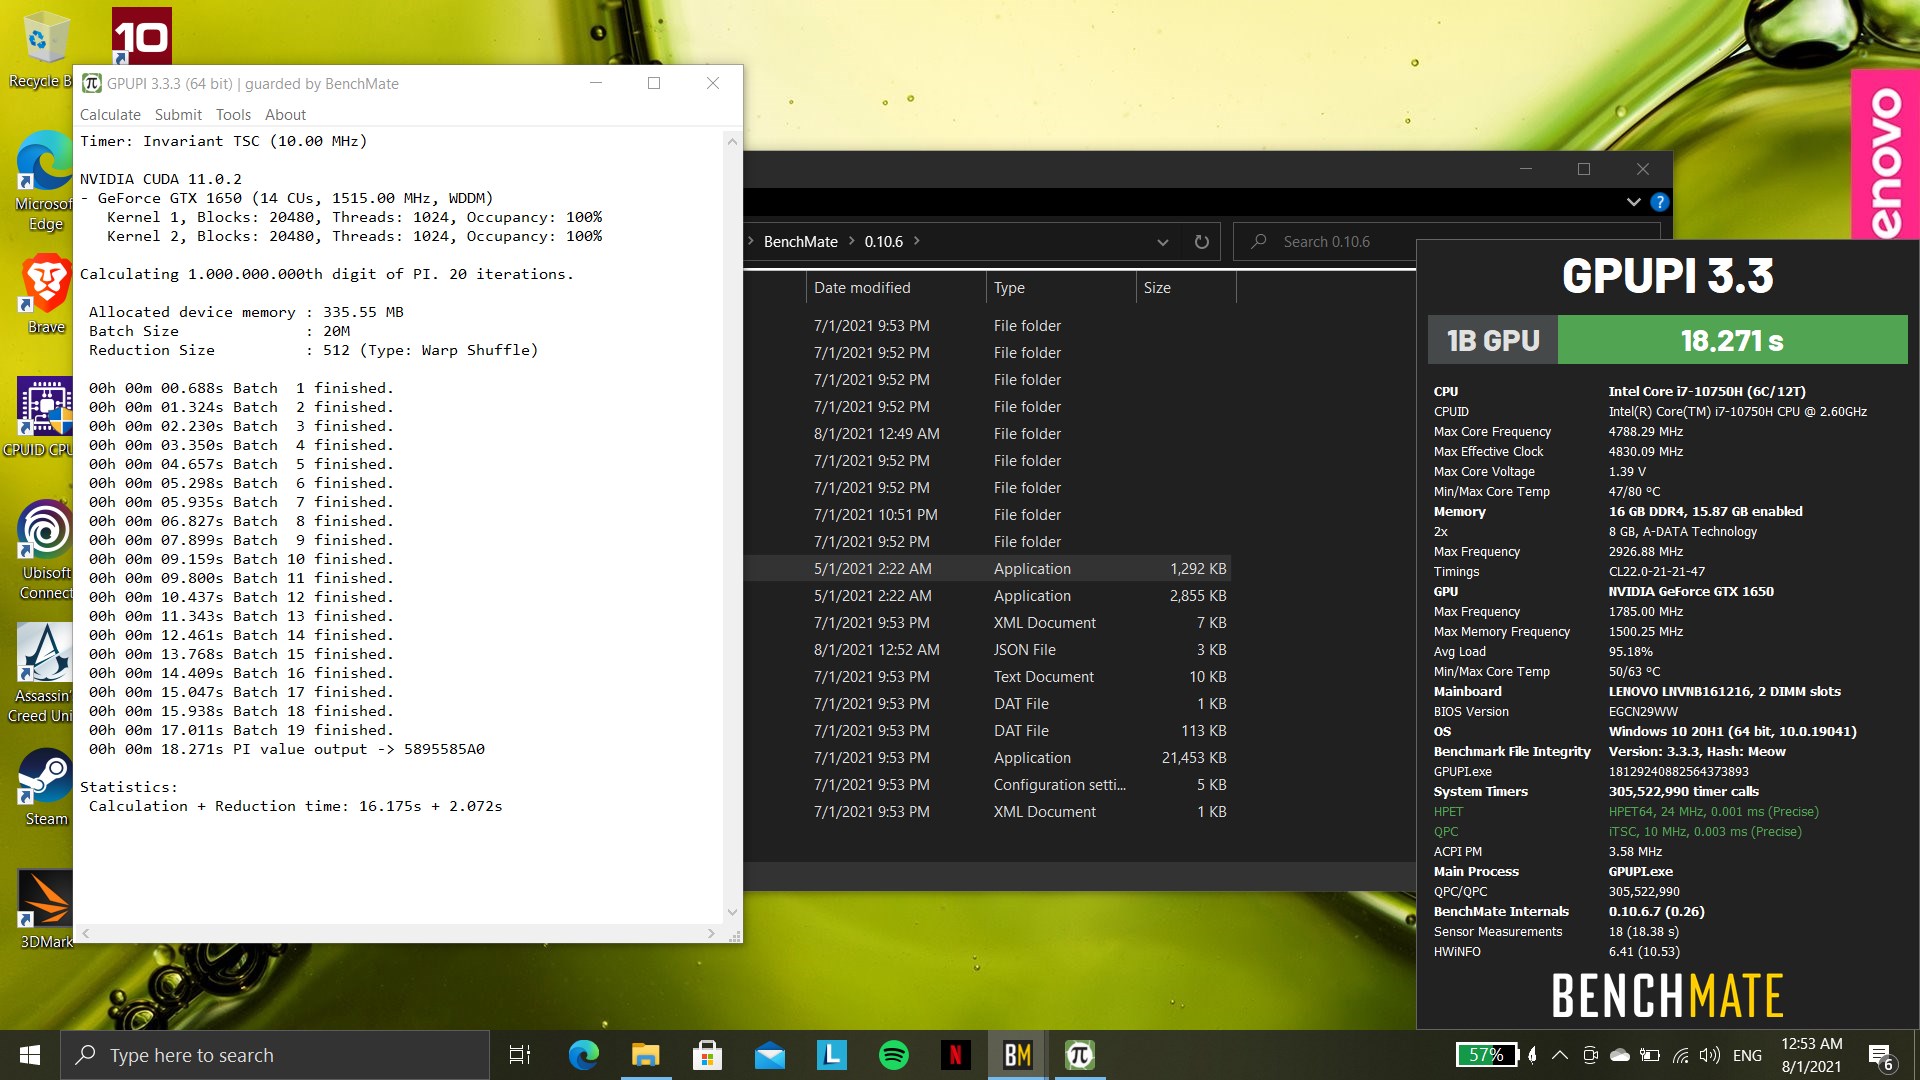Switch to GPUPI in the taskbar
Screen dimensions: 1920x1080
[x=1079, y=1055]
